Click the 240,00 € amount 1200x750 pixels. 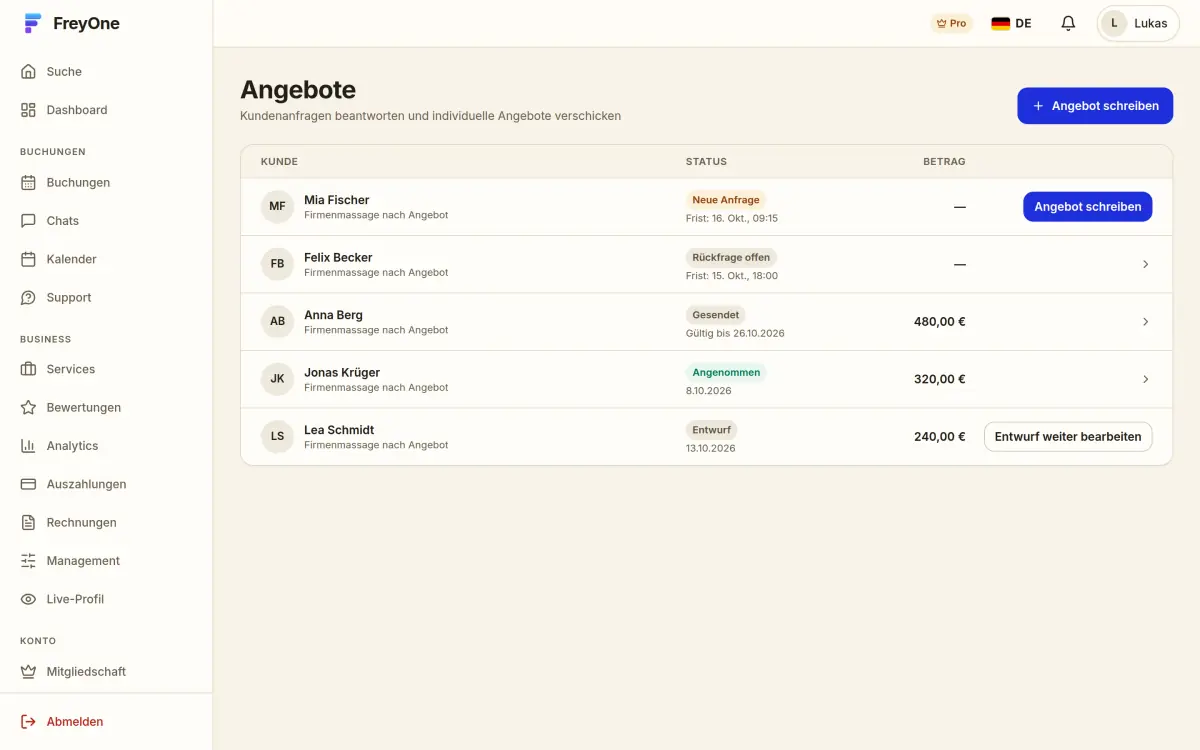(x=940, y=437)
